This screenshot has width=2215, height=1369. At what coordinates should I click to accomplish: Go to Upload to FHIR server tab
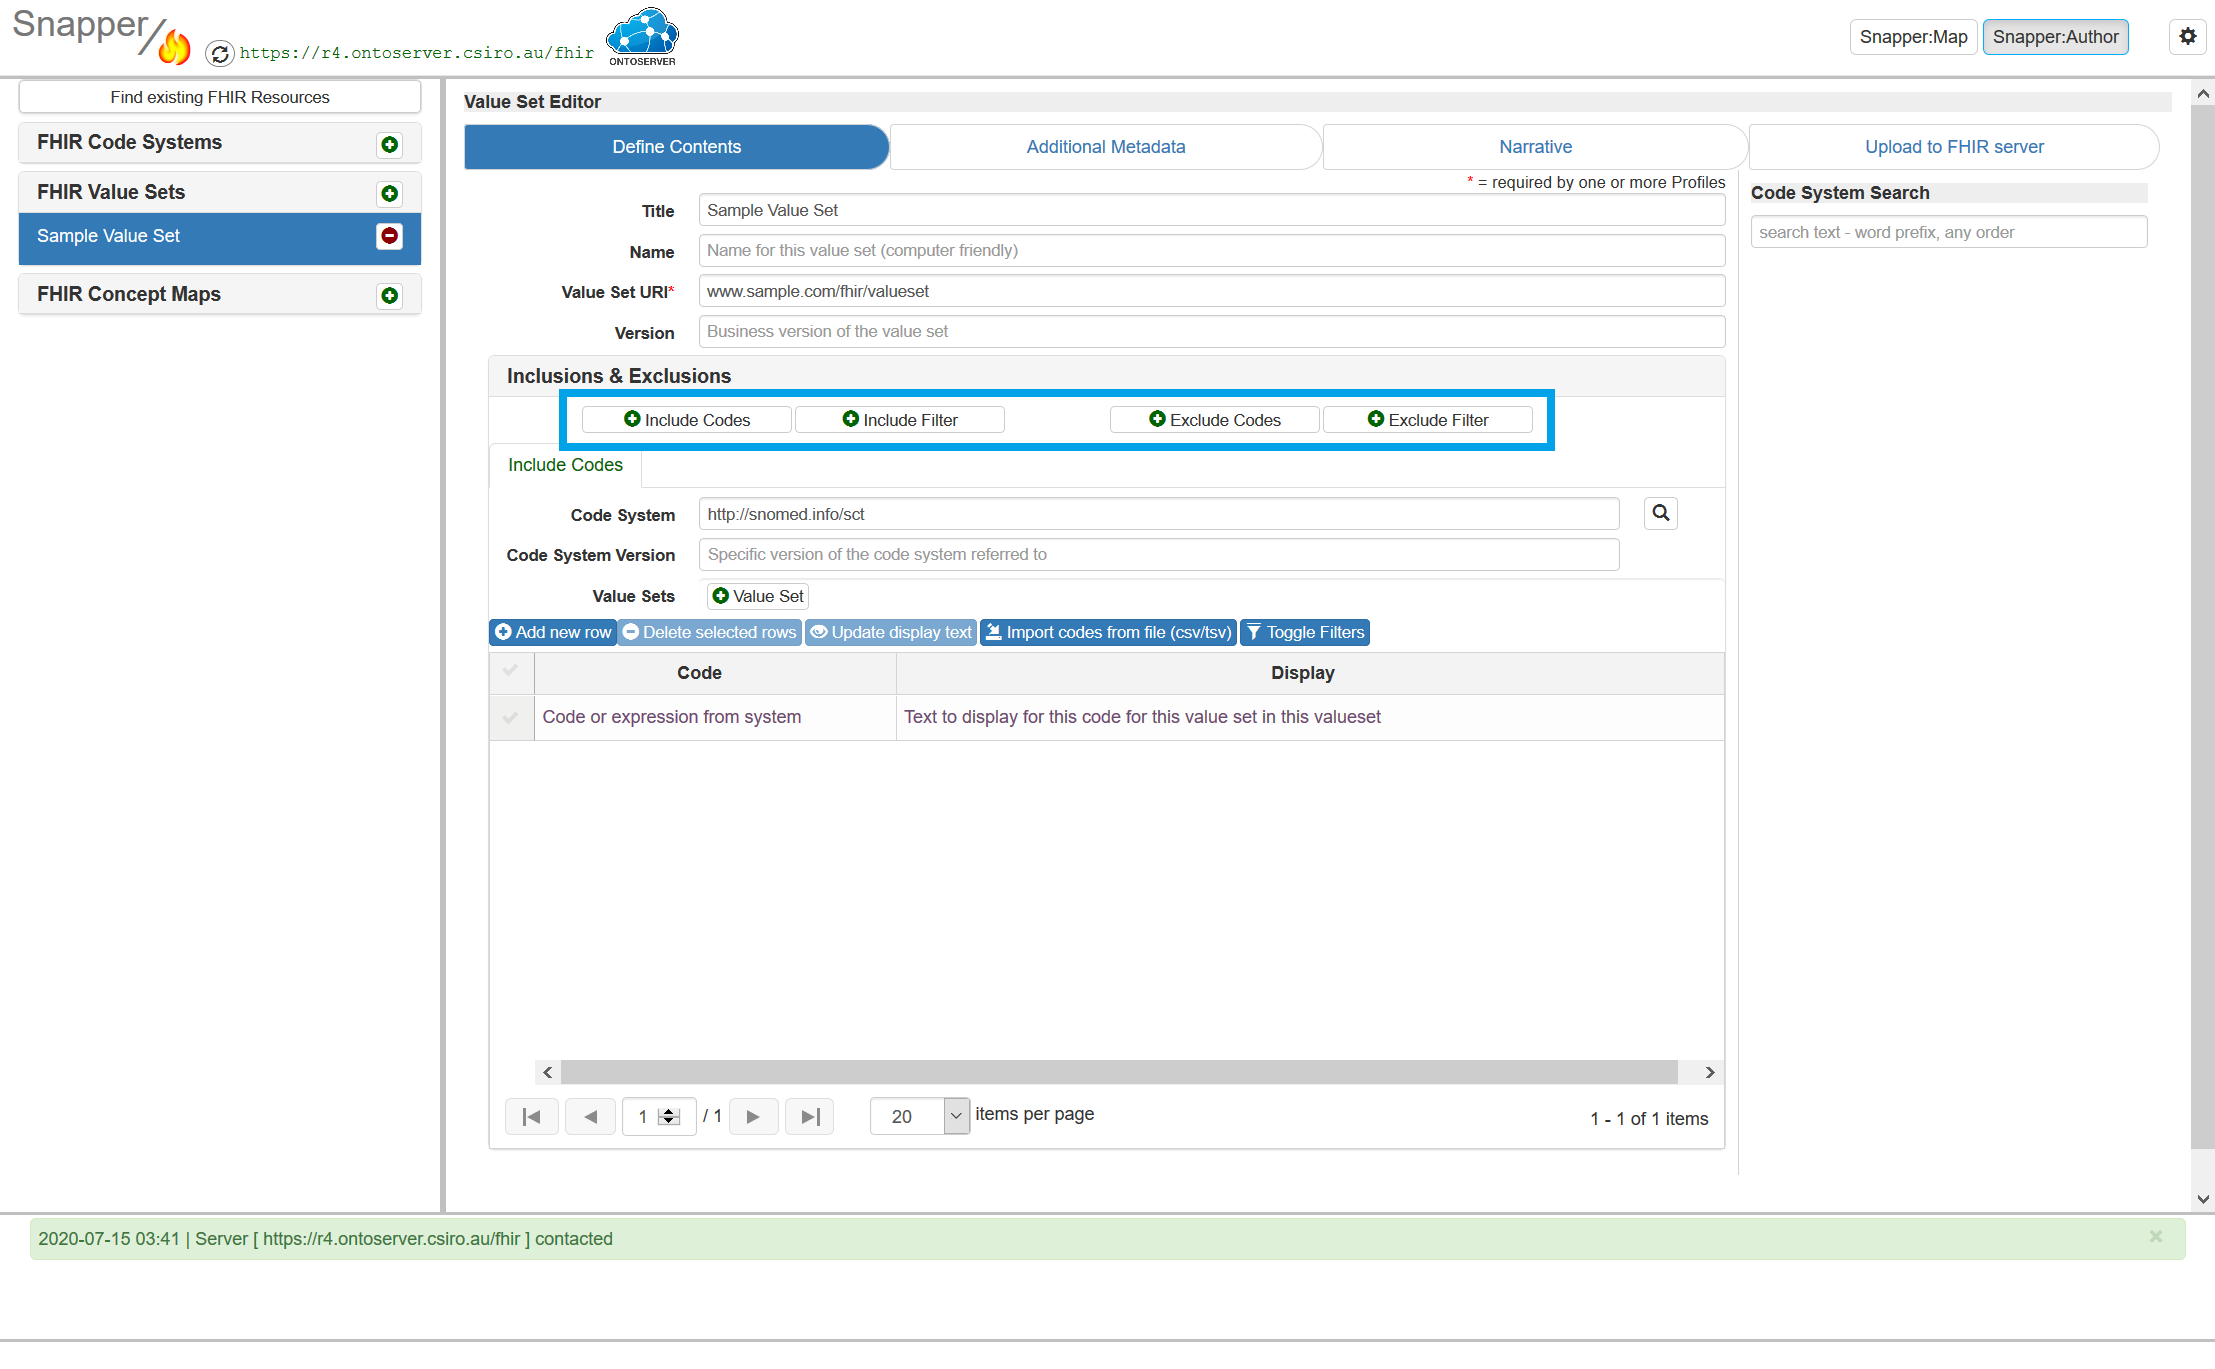pyautogui.click(x=1954, y=147)
